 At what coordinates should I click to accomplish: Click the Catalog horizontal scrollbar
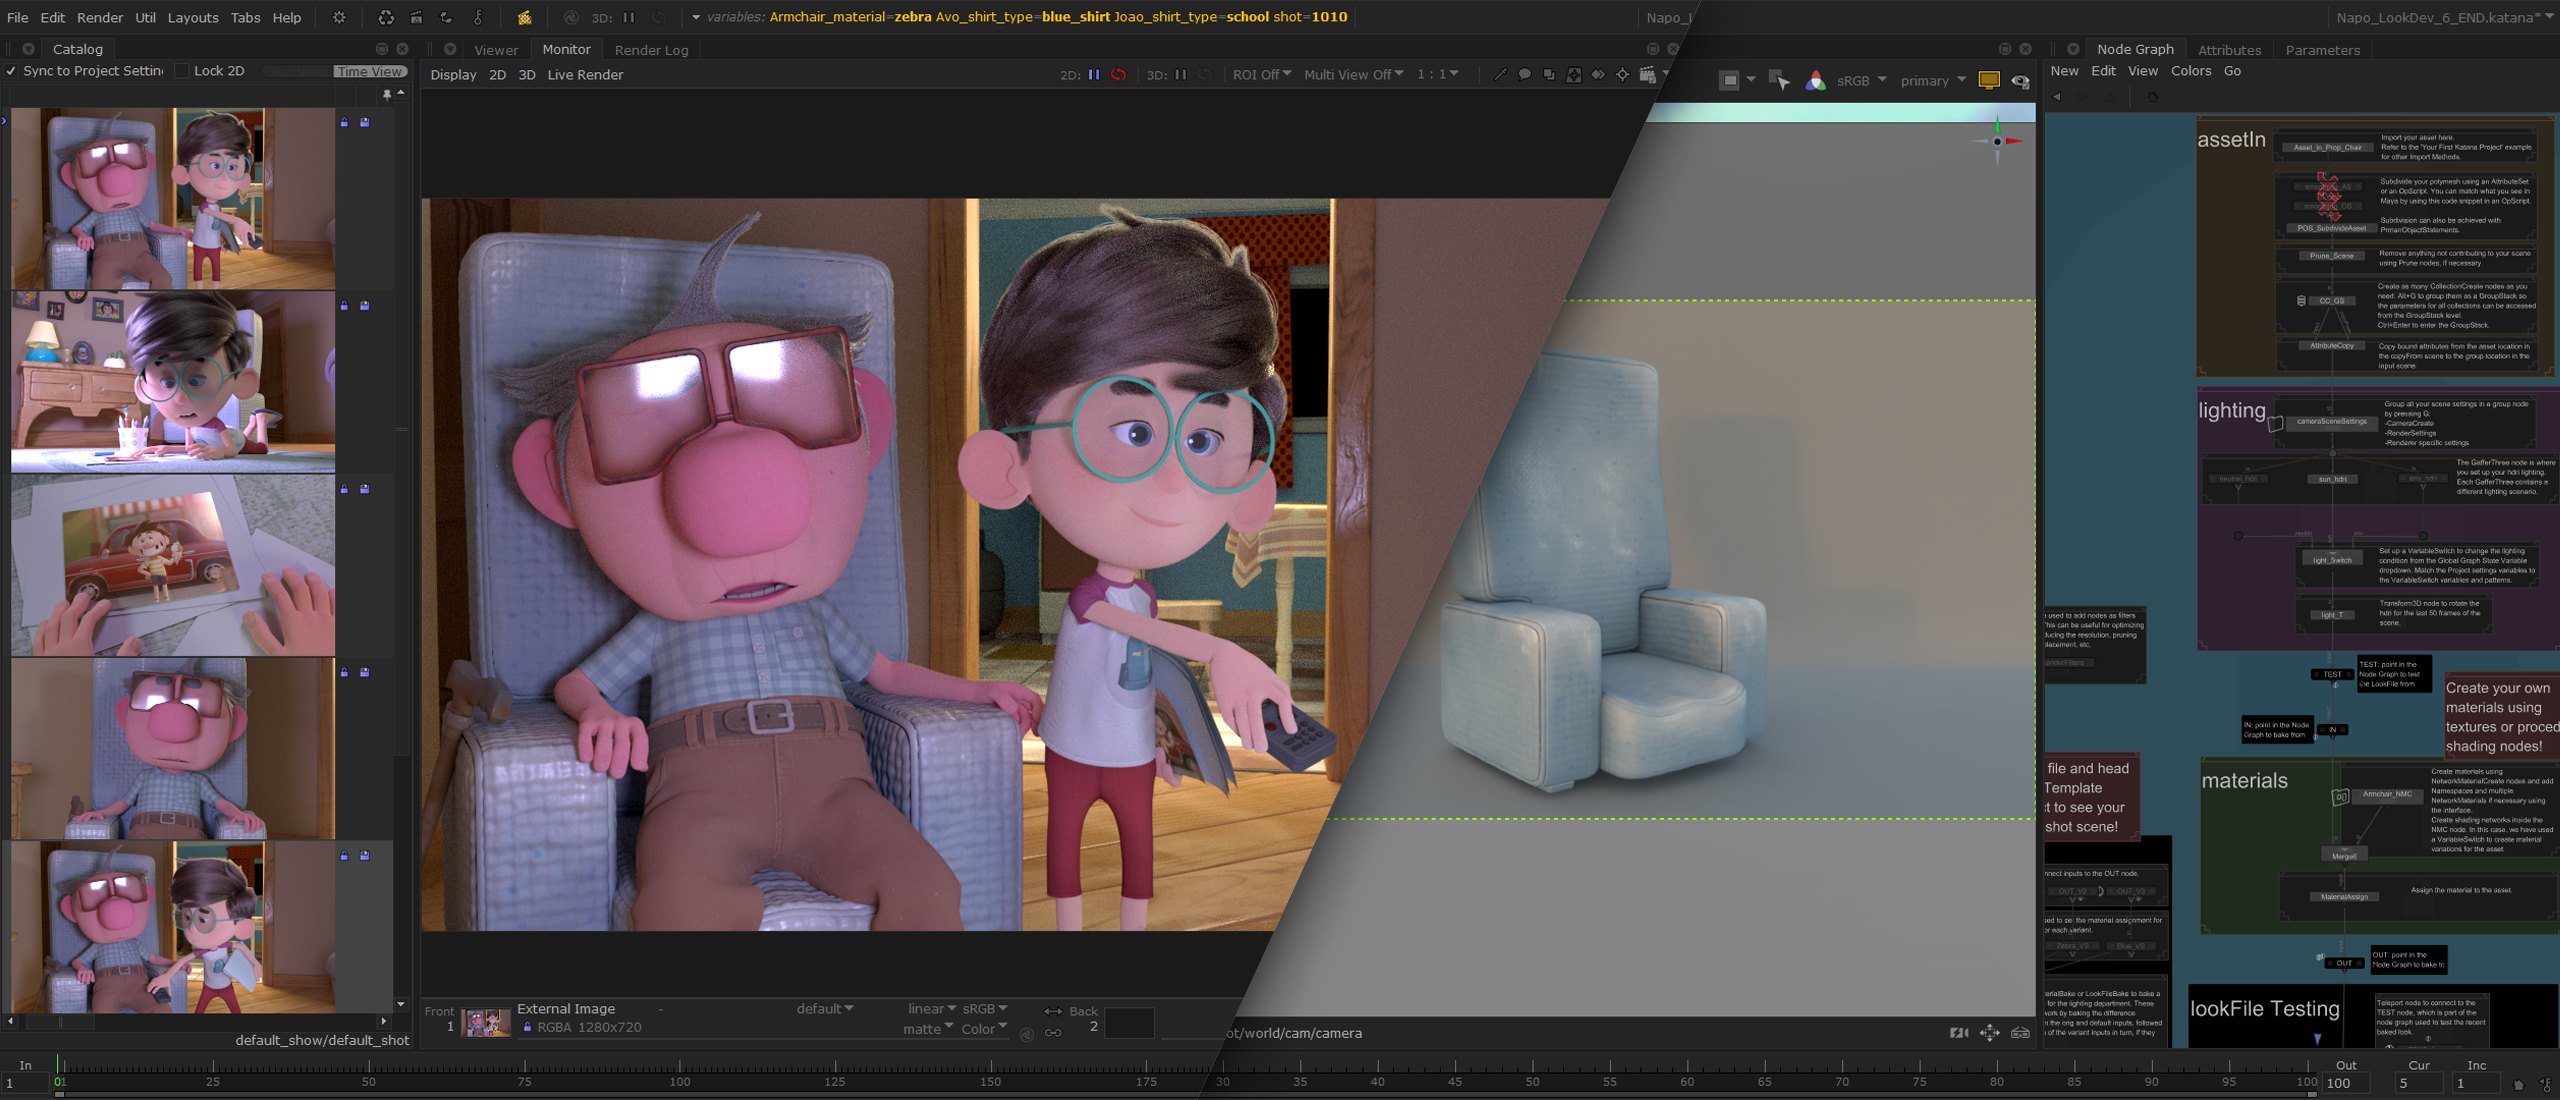(196, 1021)
